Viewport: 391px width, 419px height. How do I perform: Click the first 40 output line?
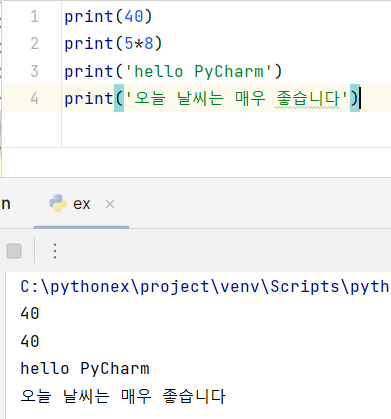click(x=30, y=313)
